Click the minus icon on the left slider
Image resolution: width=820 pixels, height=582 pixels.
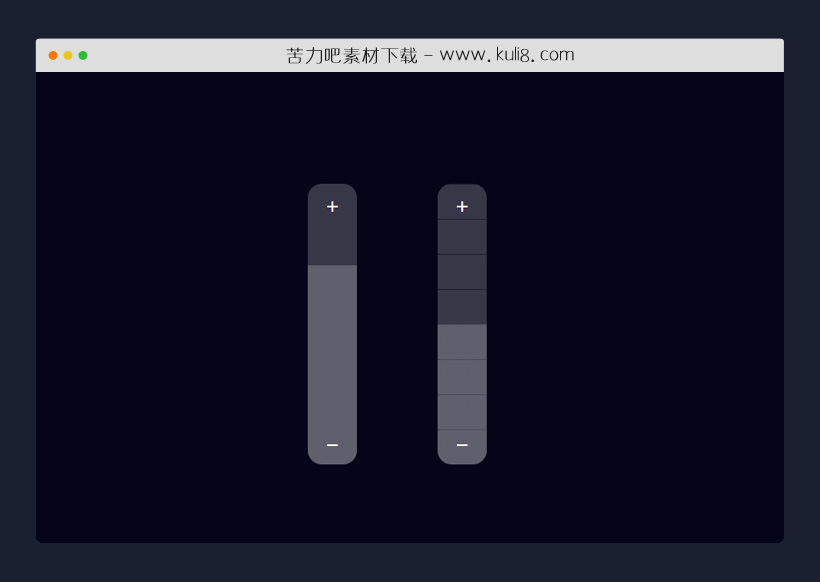tap(332, 445)
